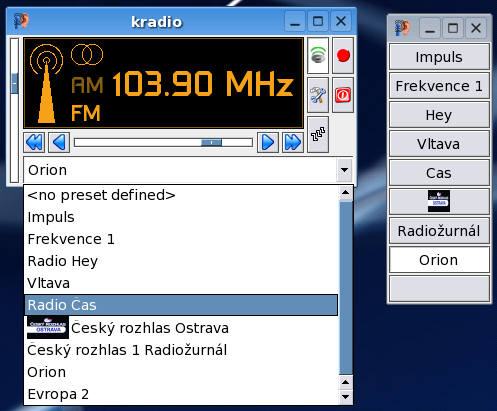The height and width of the screenshot is (411, 497).
Task: Select Český rozhlas Ostrava in the list
Action: 182,328
